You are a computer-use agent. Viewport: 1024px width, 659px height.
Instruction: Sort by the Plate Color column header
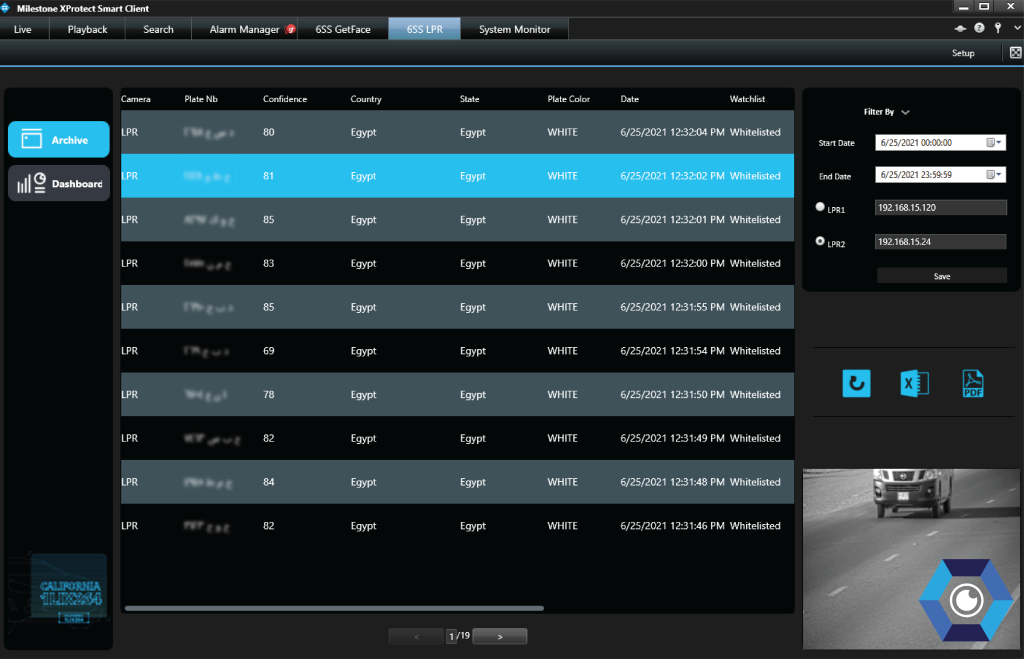[x=568, y=99]
